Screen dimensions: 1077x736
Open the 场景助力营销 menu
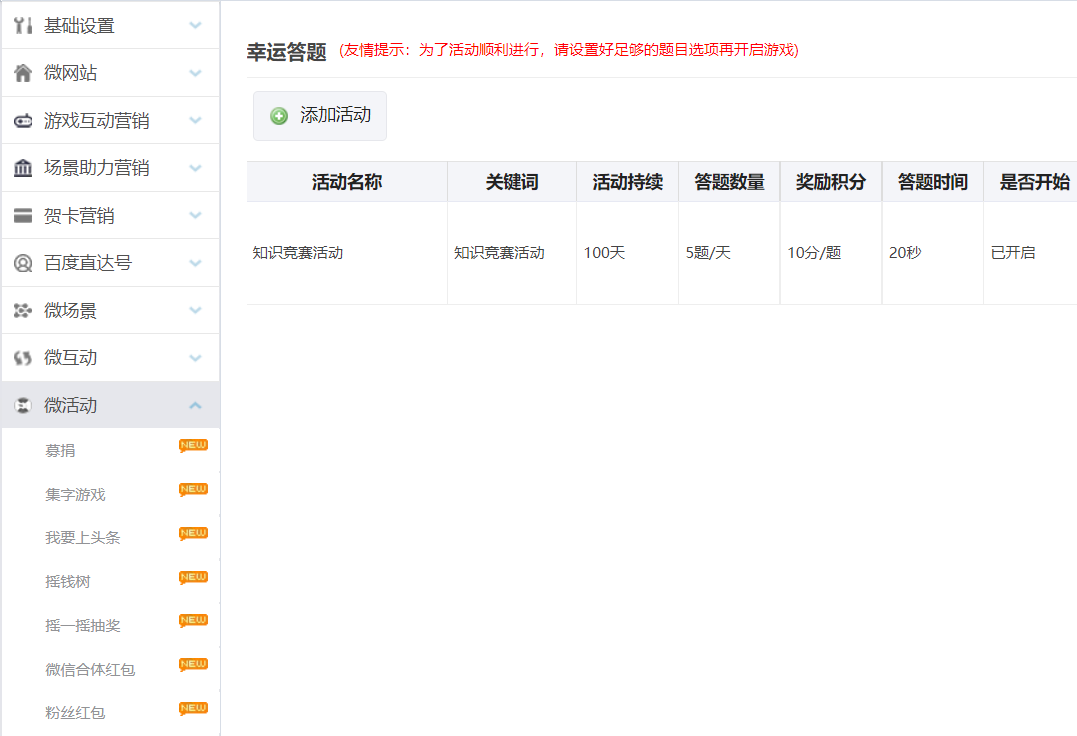click(x=110, y=168)
